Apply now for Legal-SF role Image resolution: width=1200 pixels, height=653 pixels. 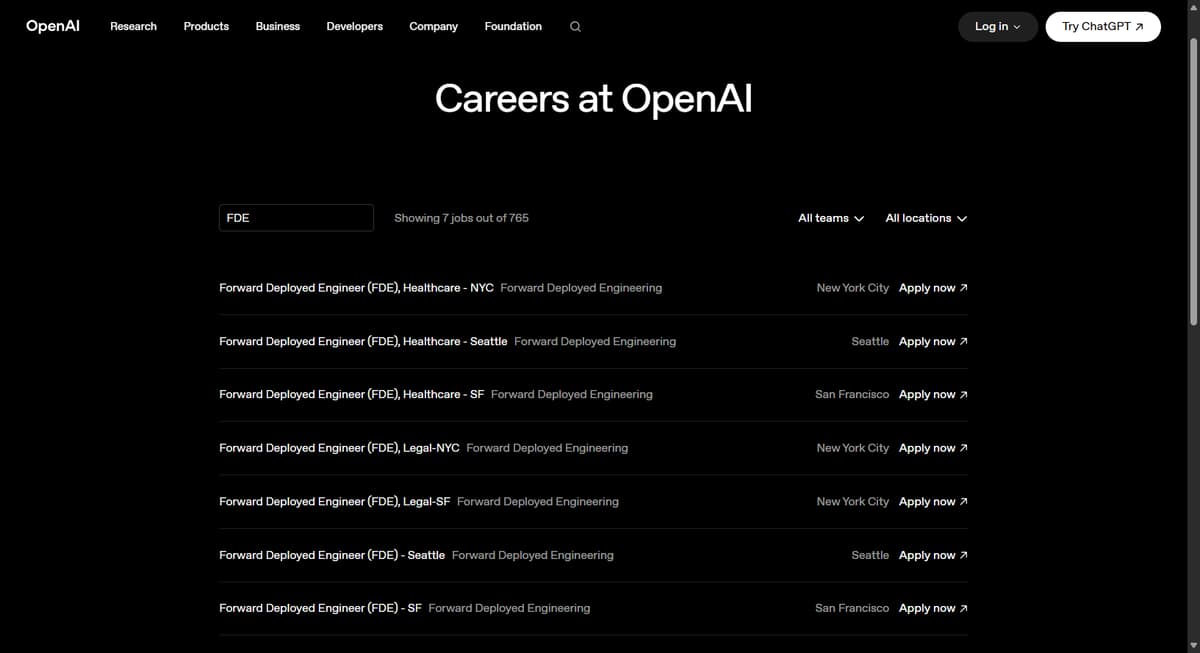[x=933, y=502]
